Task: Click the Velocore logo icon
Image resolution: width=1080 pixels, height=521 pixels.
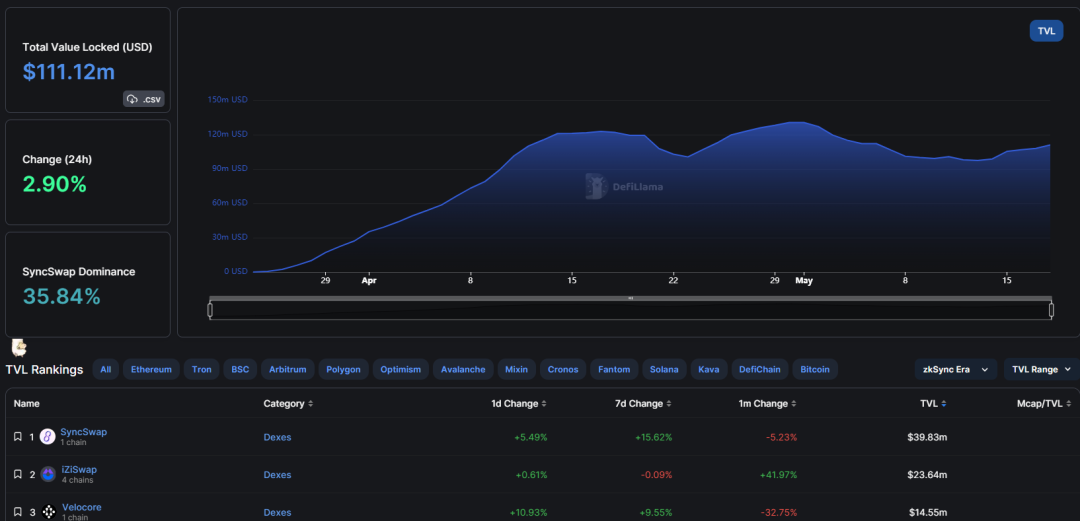Action: coord(48,512)
